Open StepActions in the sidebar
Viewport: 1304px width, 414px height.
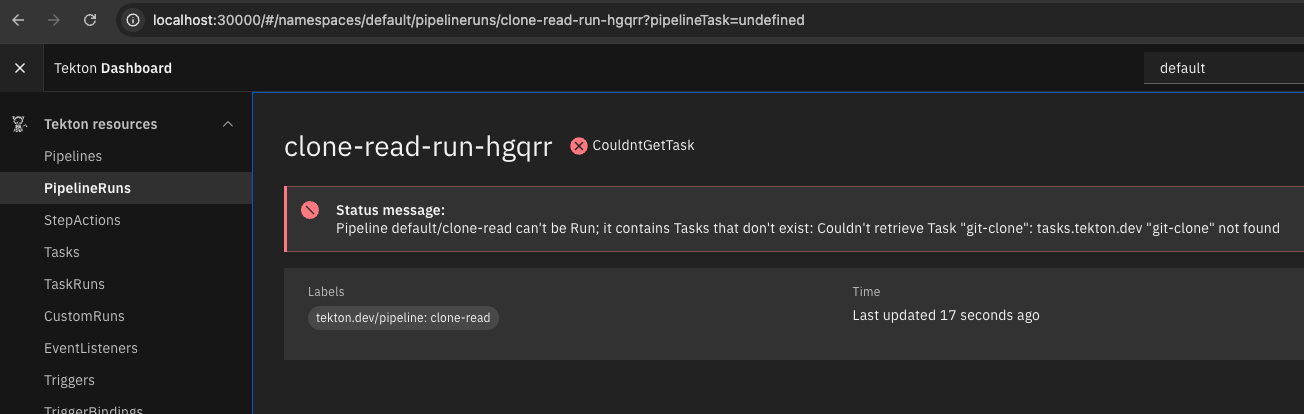82,220
